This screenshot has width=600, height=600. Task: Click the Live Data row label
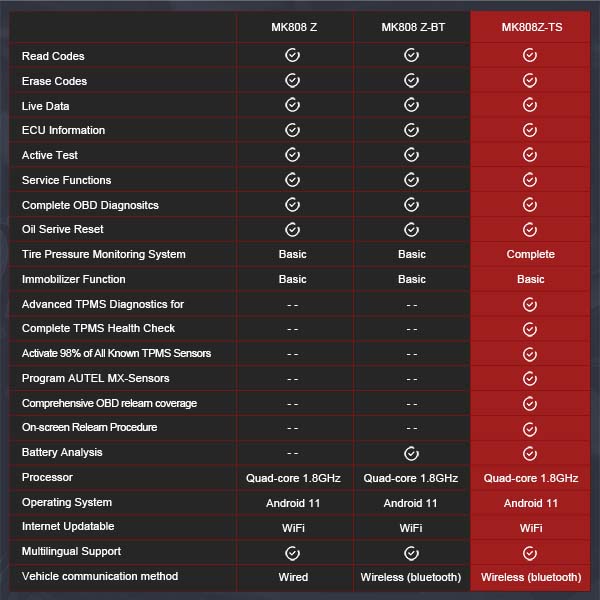coord(46,106)
